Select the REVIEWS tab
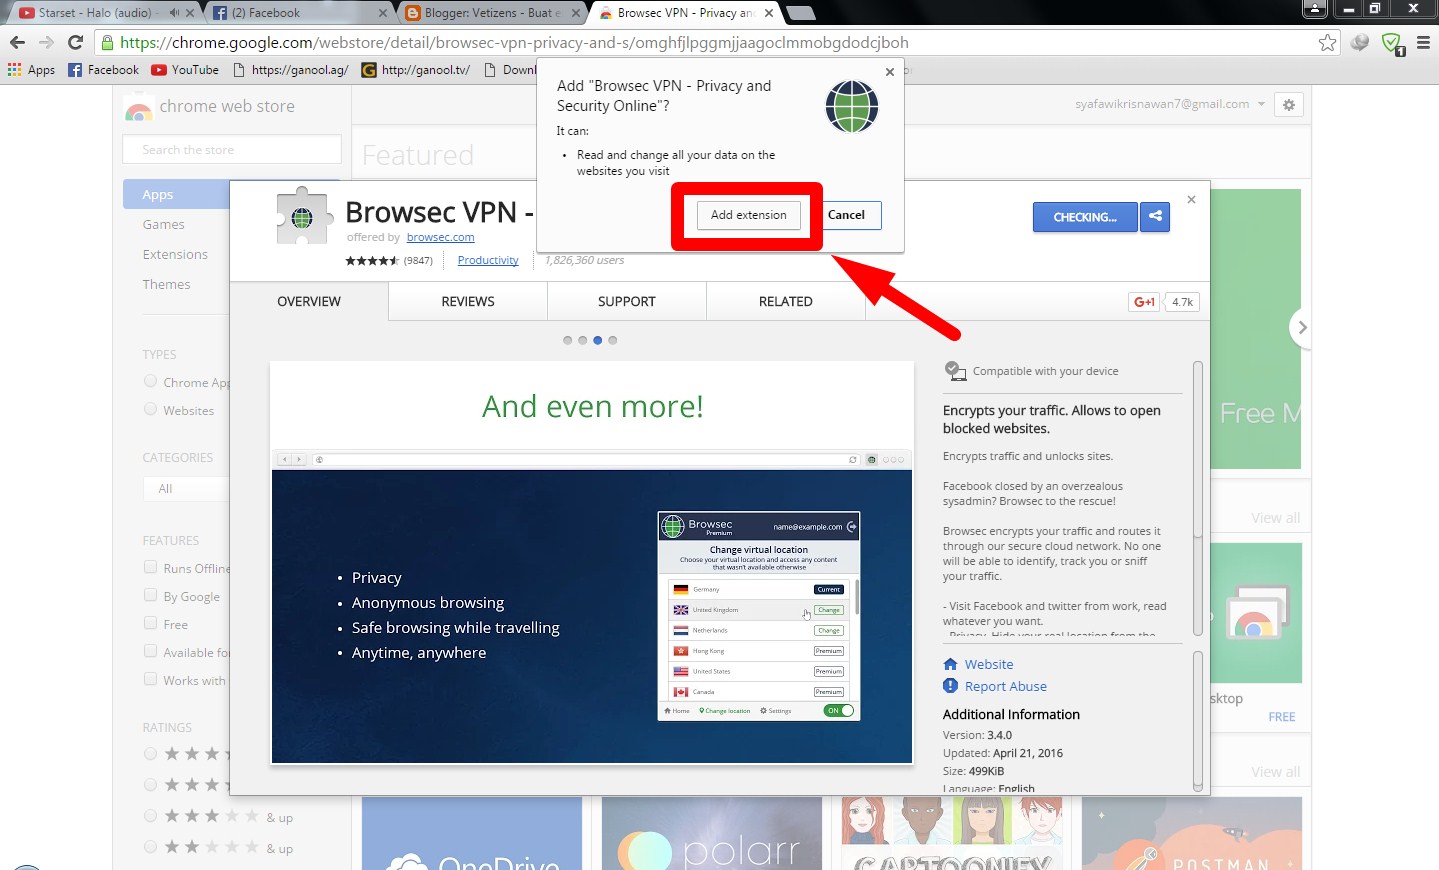 coord(468,301)
